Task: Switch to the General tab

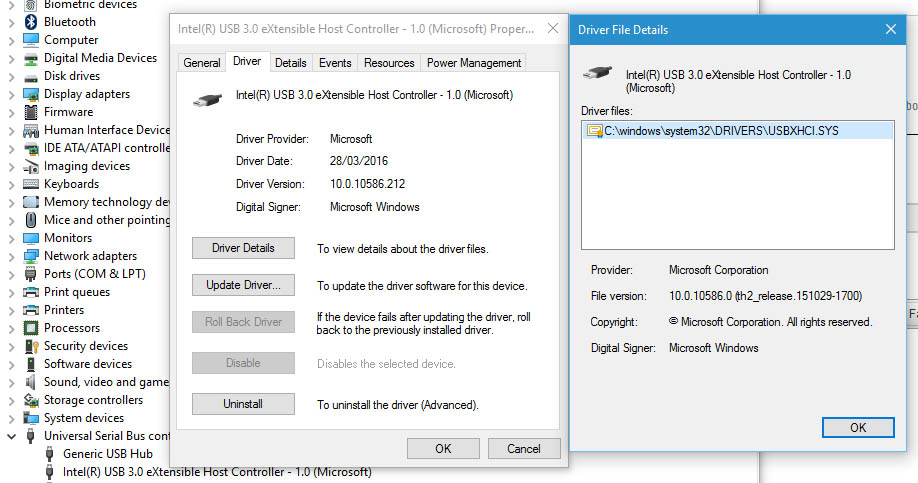Action: point(202,63)
